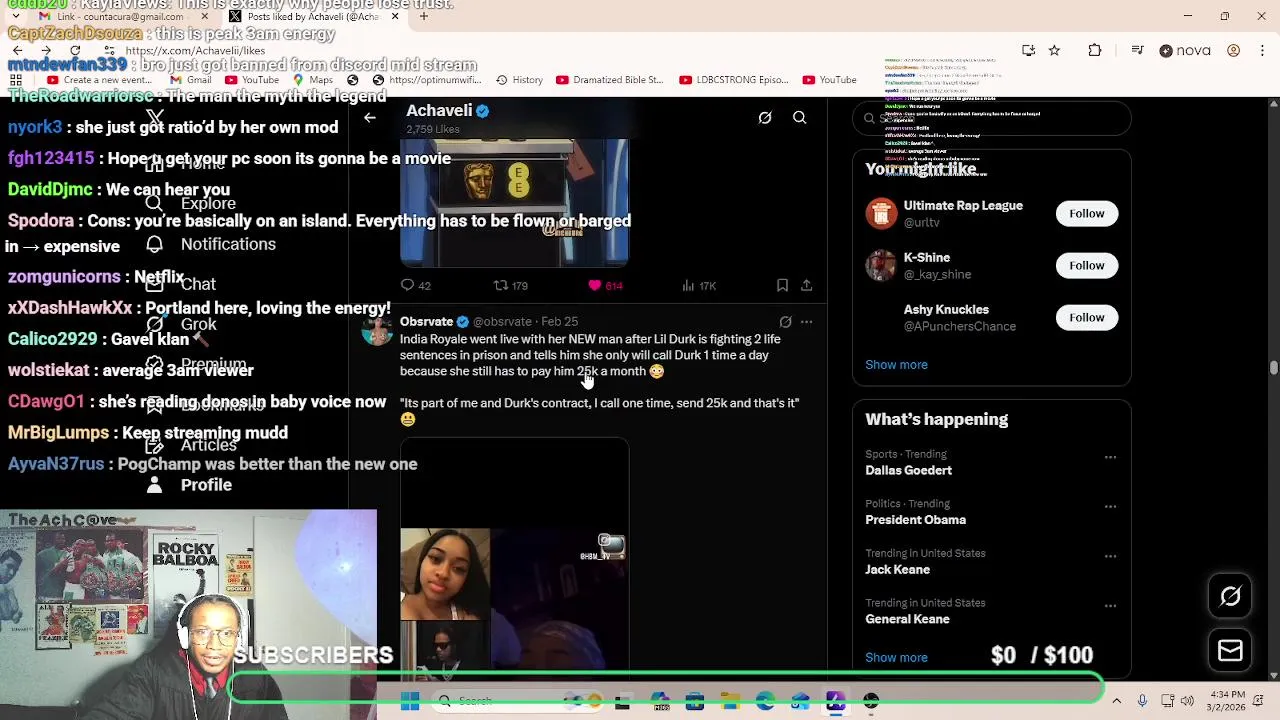The height and width of the screenshot is (720, 1280).
Task: Open more menu for President Obama trend
Action: tap(1110, 507)
